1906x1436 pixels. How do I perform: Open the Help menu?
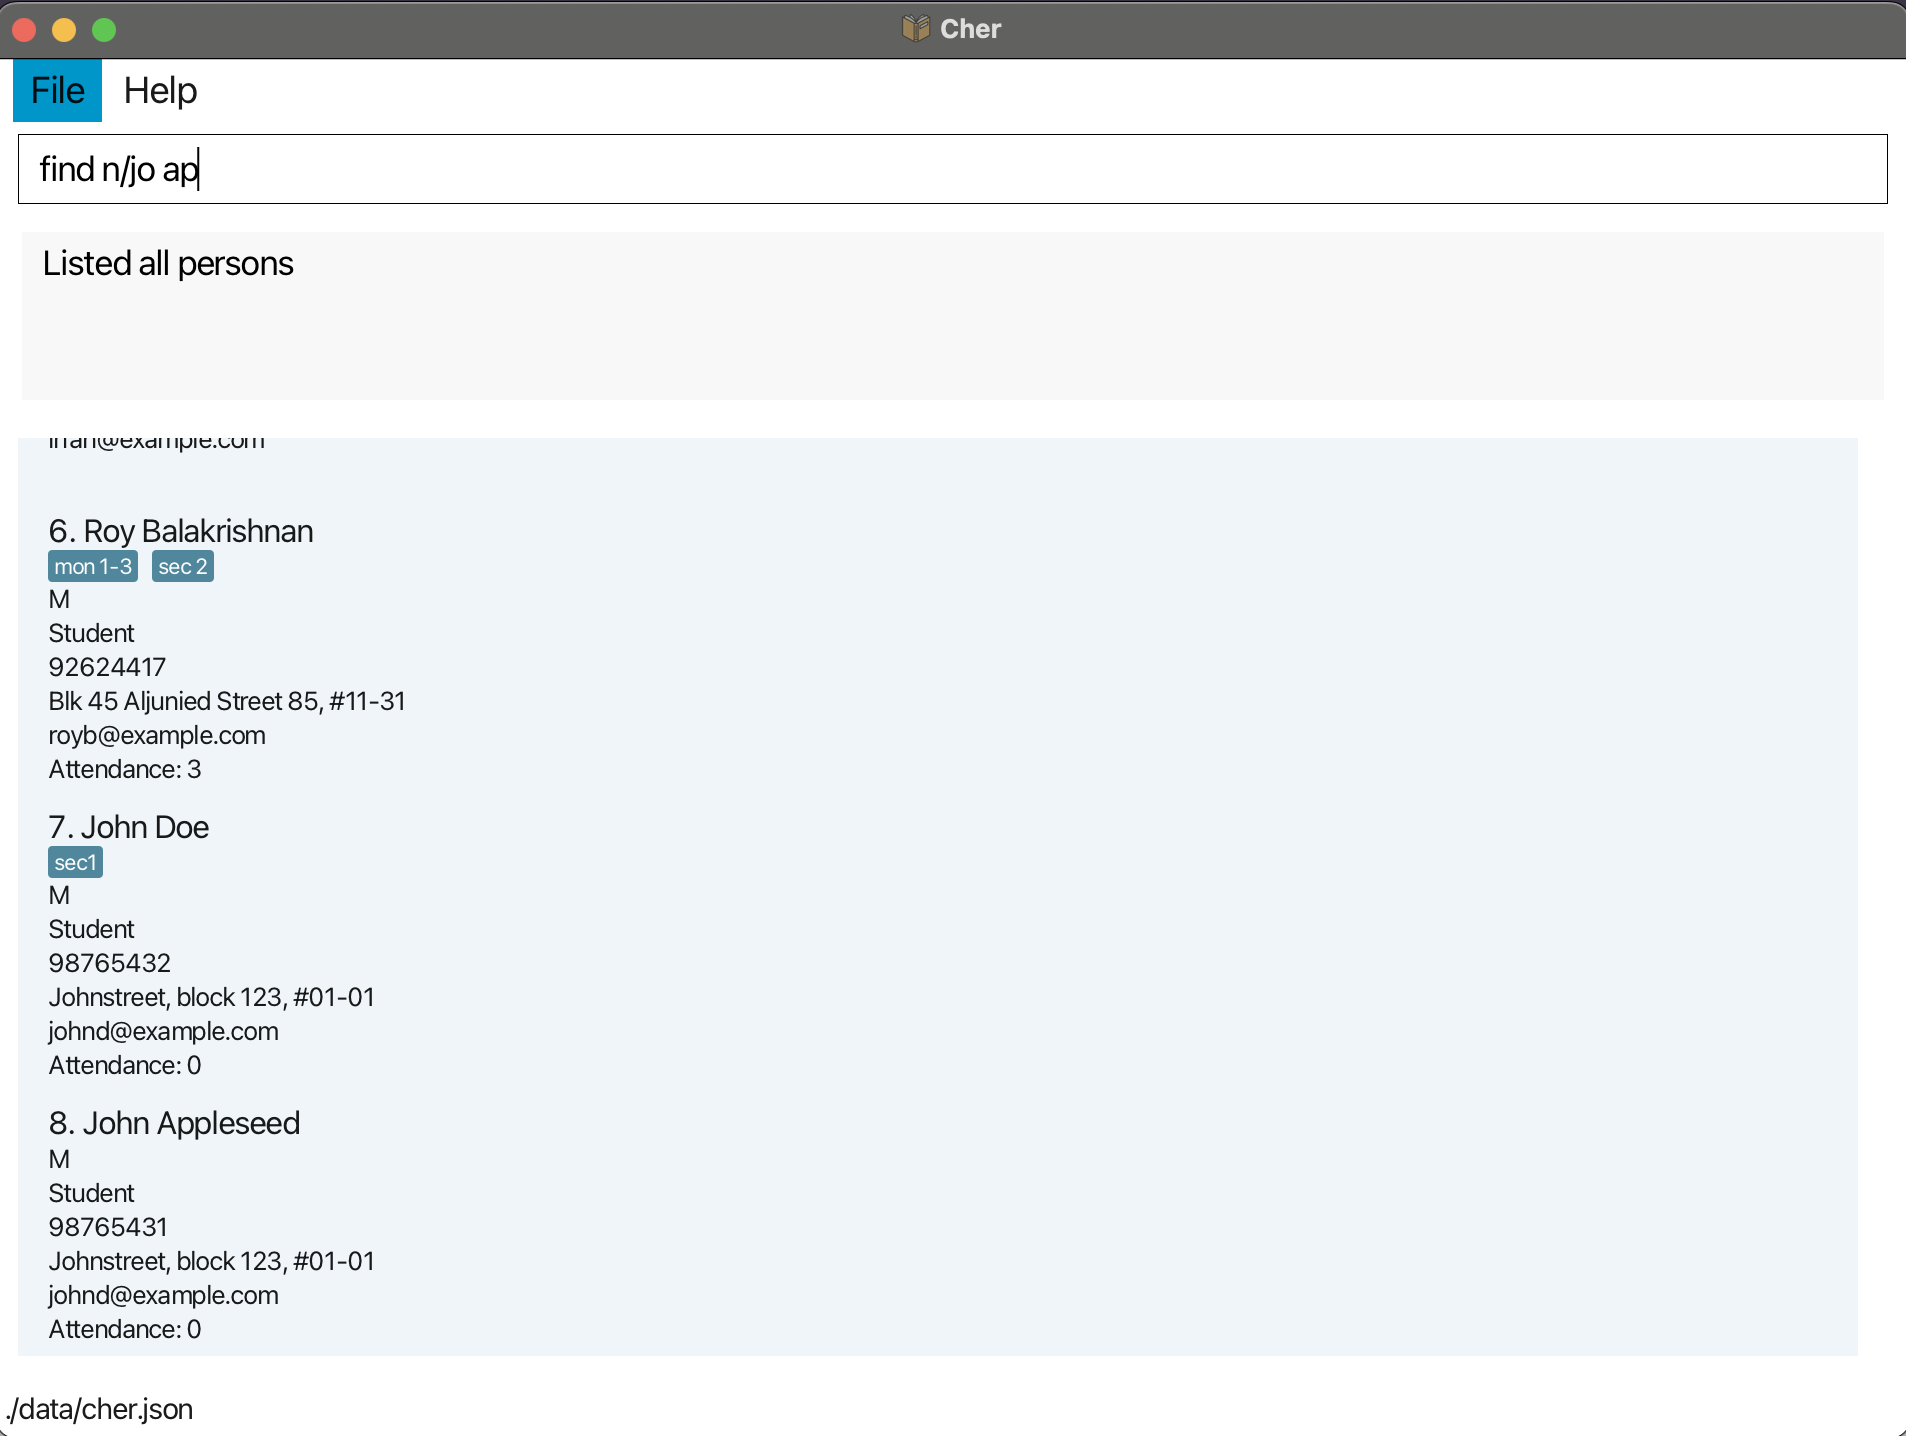[x=160, y=90]
